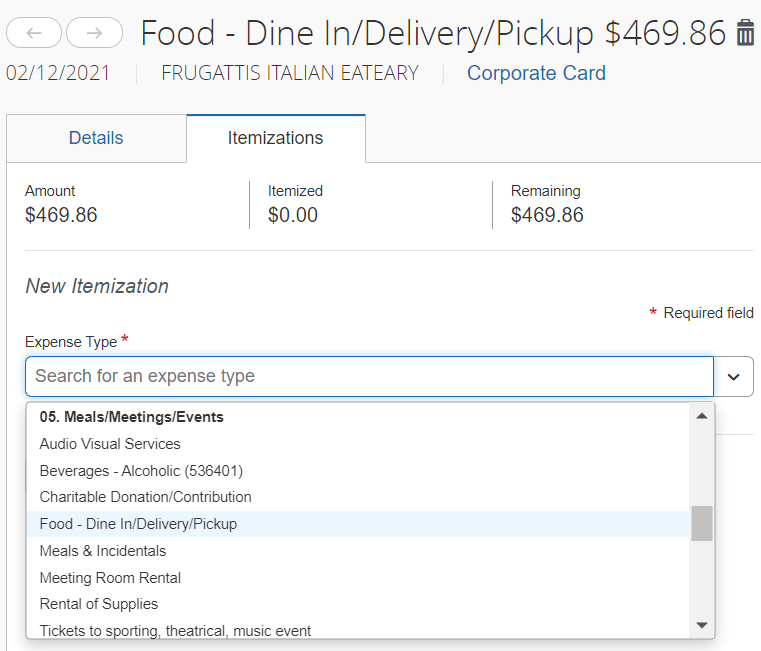
Task: Select the Meeting Room Rental option
Action: 110,578
